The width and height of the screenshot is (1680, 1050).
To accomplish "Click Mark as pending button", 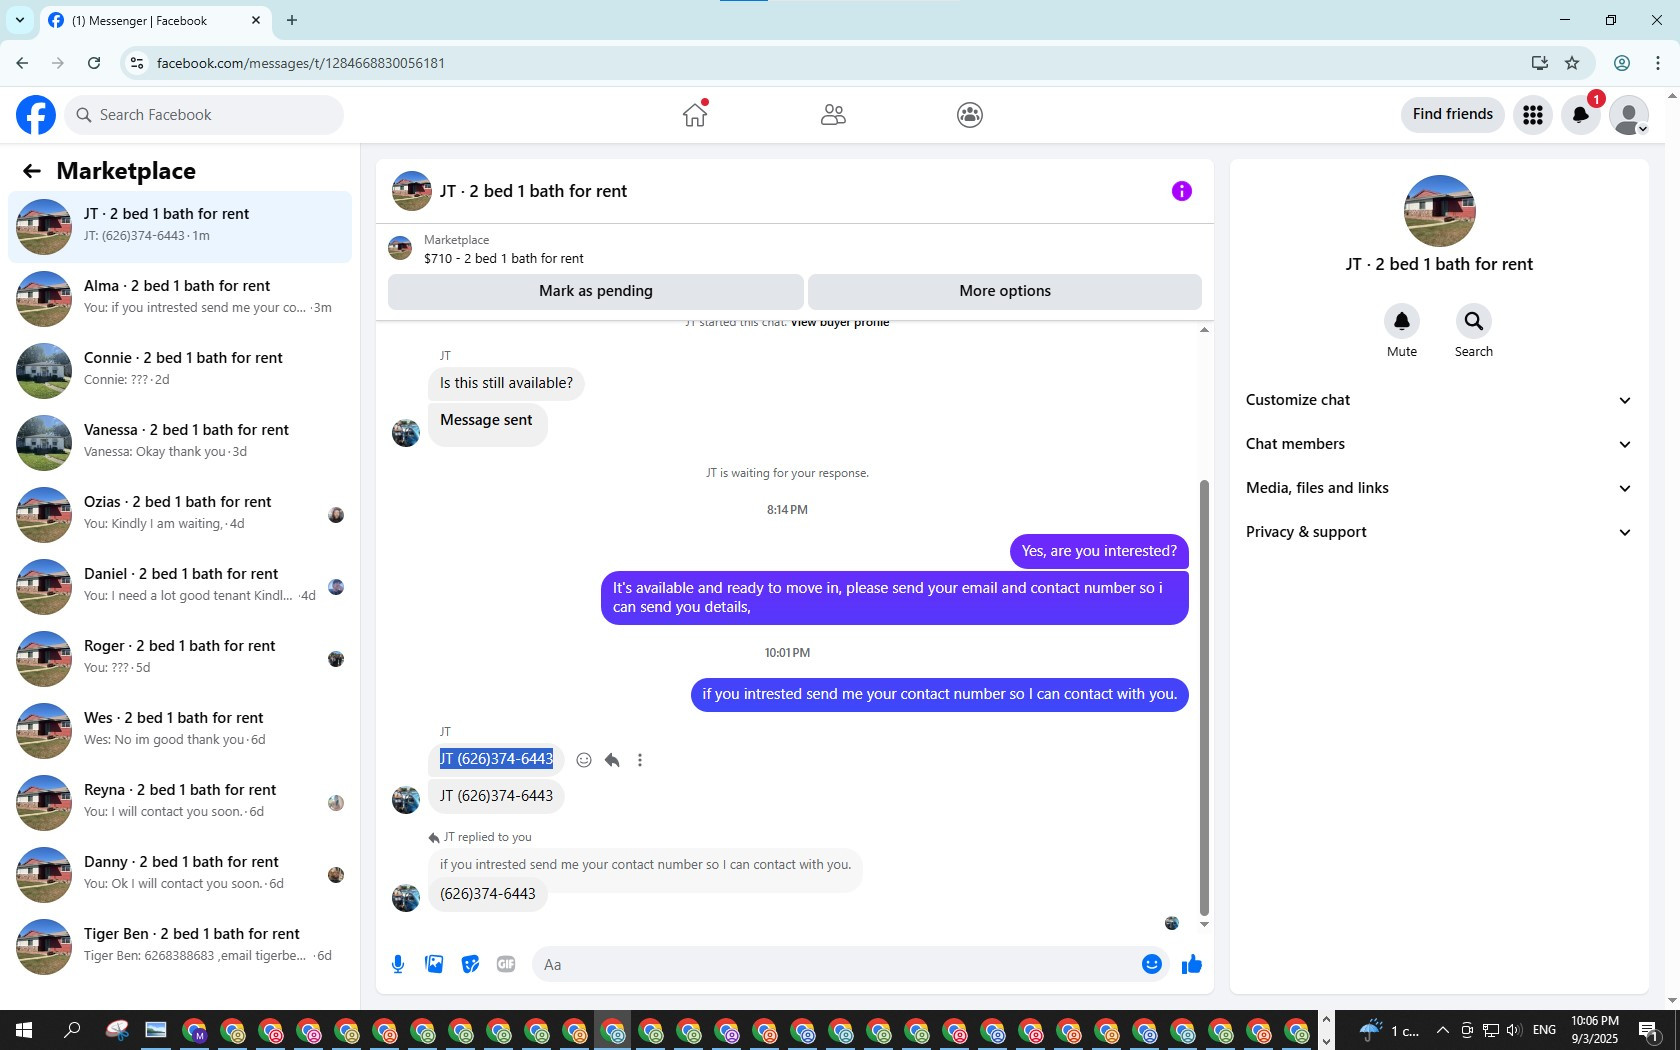I will [x=596, y=291].
